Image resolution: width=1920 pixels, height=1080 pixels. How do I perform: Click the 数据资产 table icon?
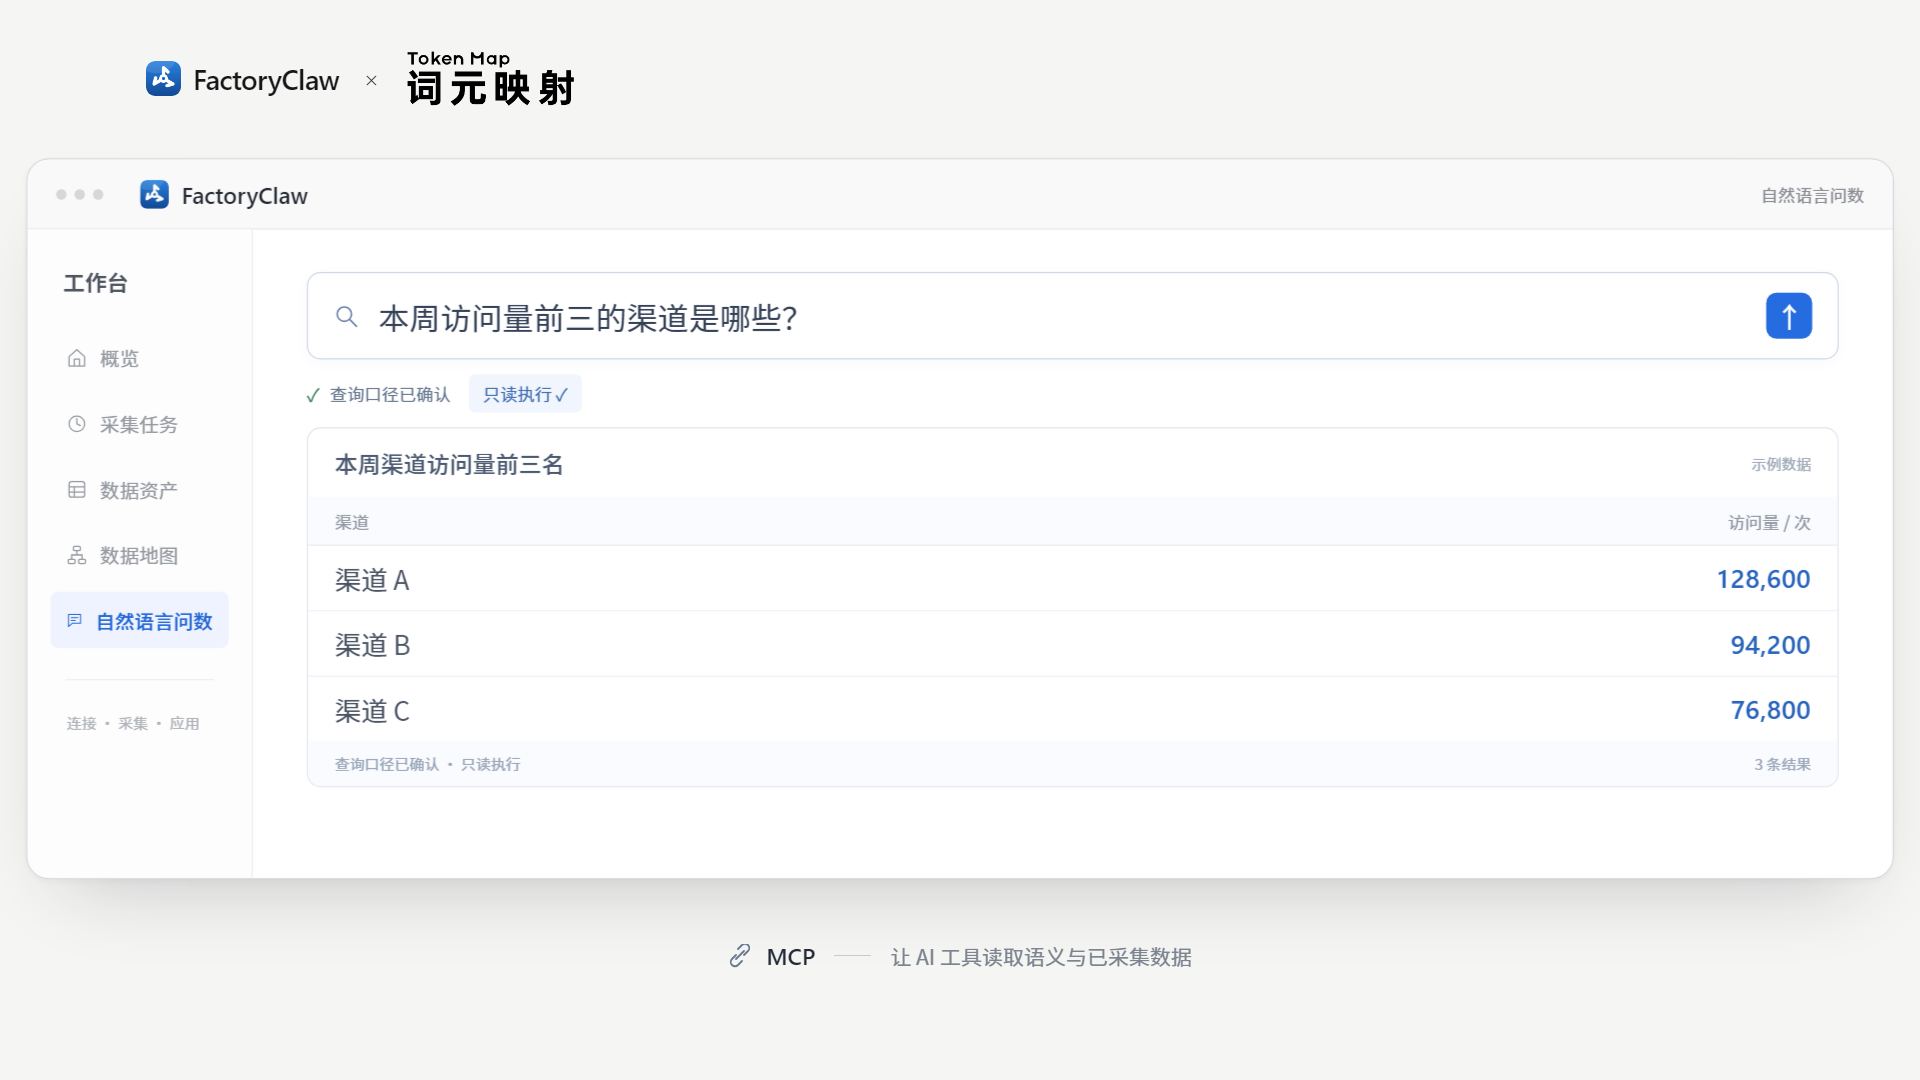pos(77,490)
